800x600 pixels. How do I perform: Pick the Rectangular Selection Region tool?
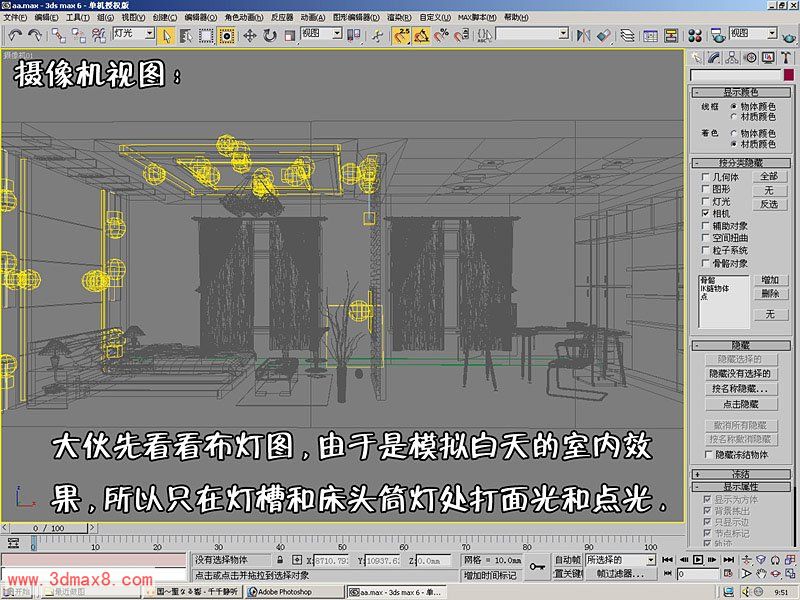coord(206,35)
